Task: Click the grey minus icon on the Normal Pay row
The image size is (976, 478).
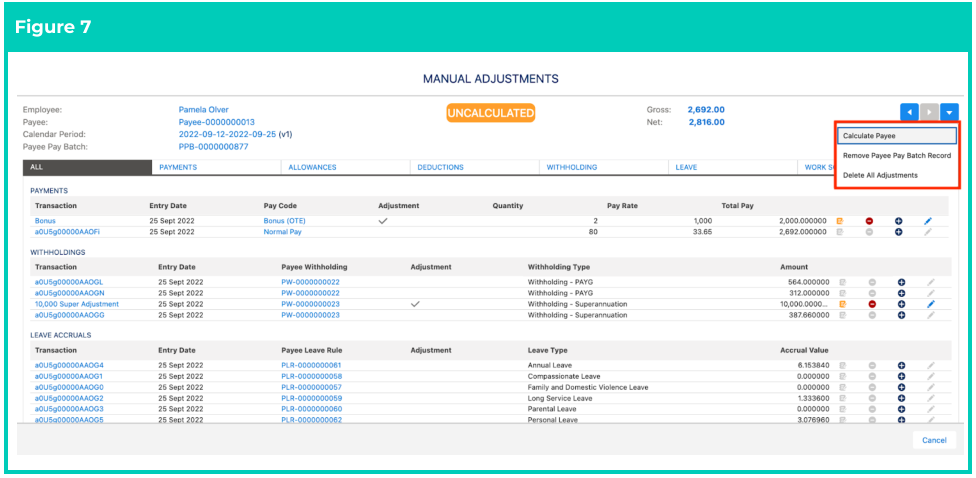Action: click(870, 232)
